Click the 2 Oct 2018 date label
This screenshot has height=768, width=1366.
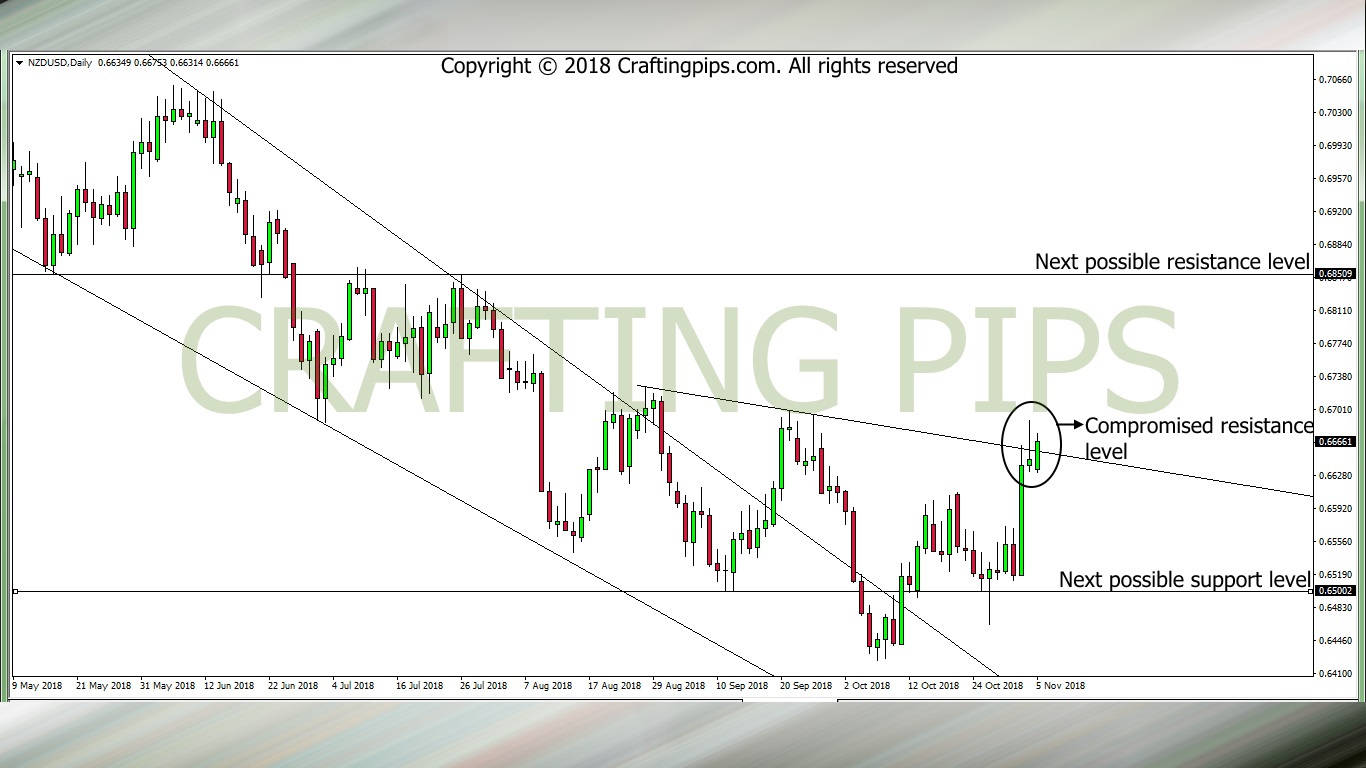866,686
